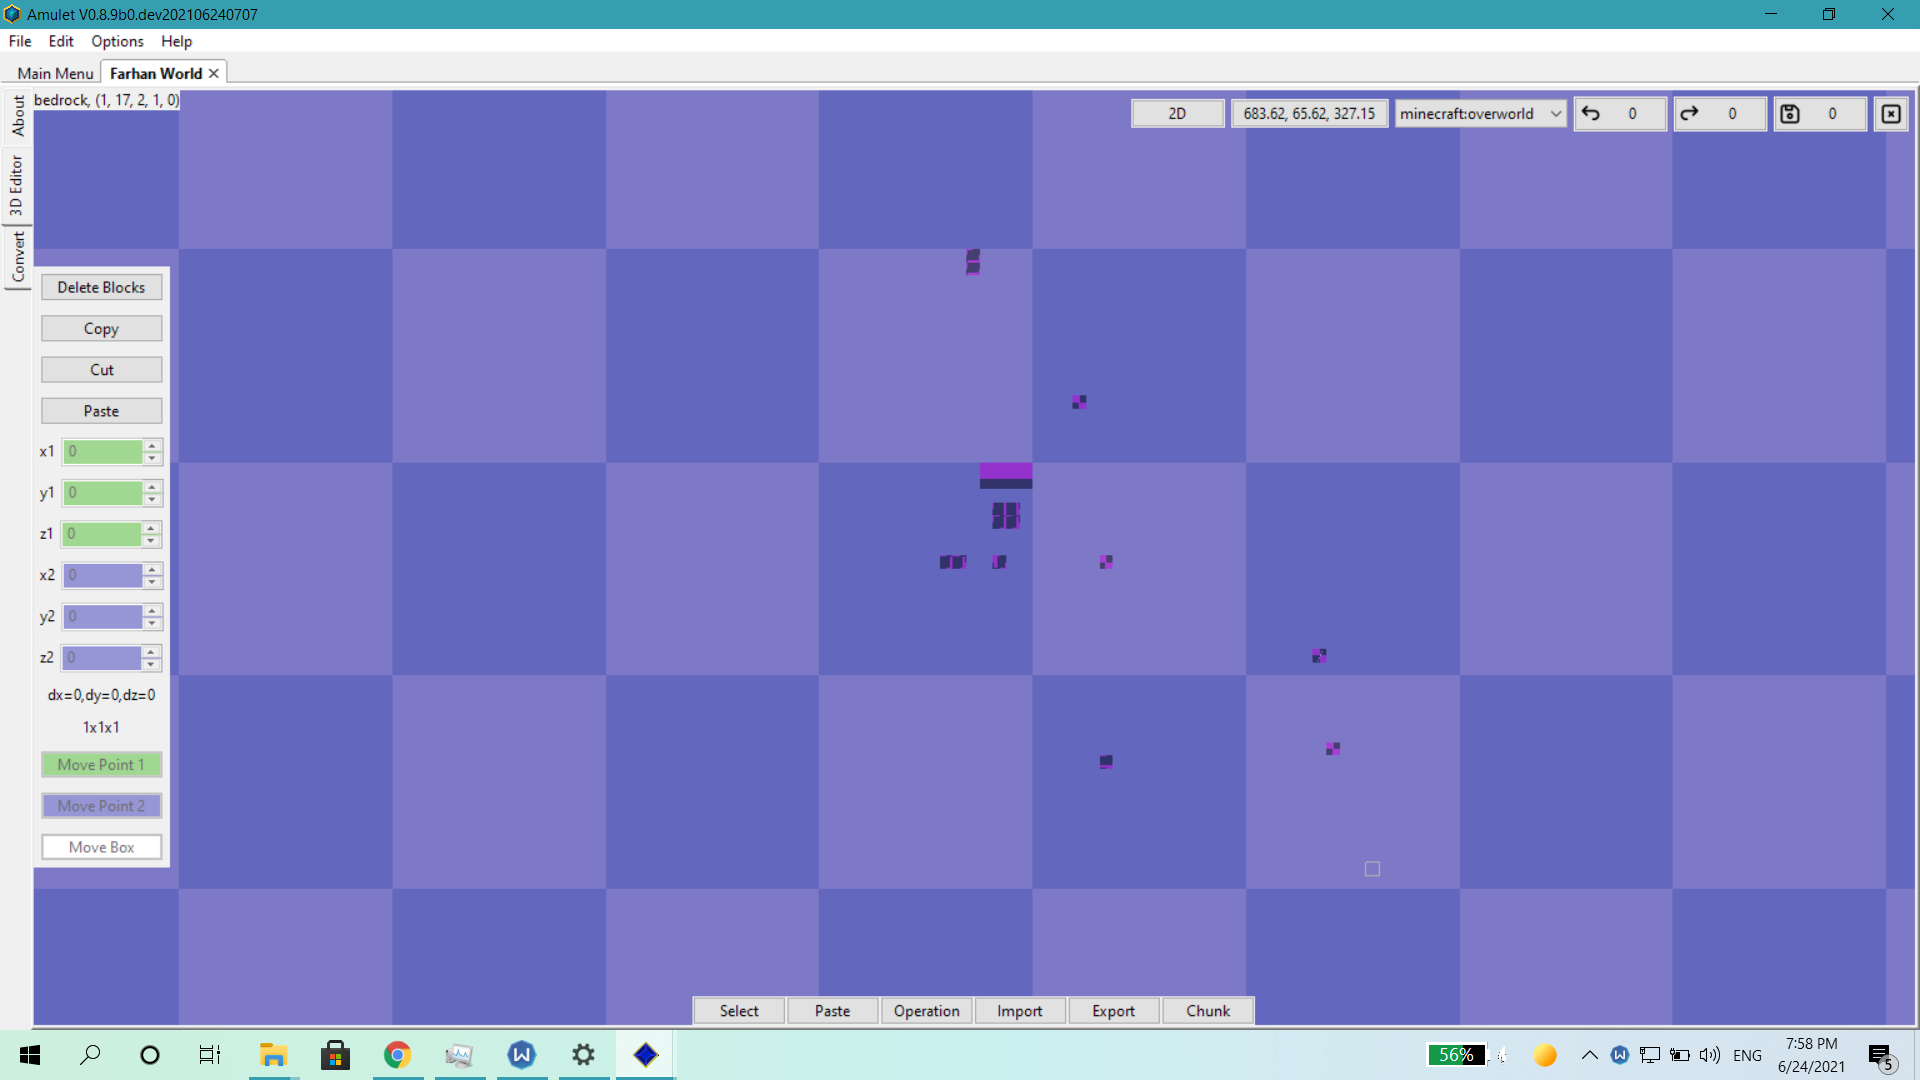Open the Options menu
Image resolution: width=1920 pixels, height=1080 pixels.
(x=117, y=41)
